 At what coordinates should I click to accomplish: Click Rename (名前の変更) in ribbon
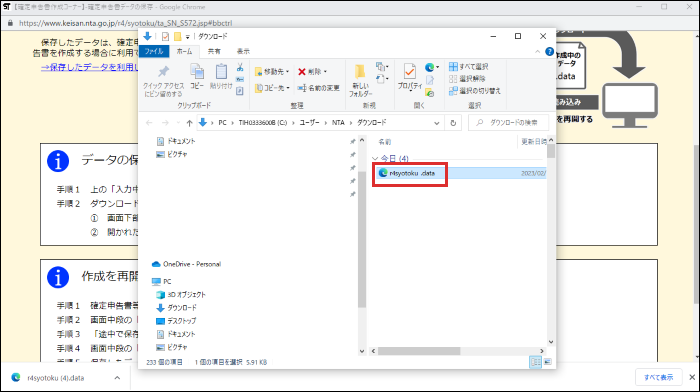[x=319, y=88]
